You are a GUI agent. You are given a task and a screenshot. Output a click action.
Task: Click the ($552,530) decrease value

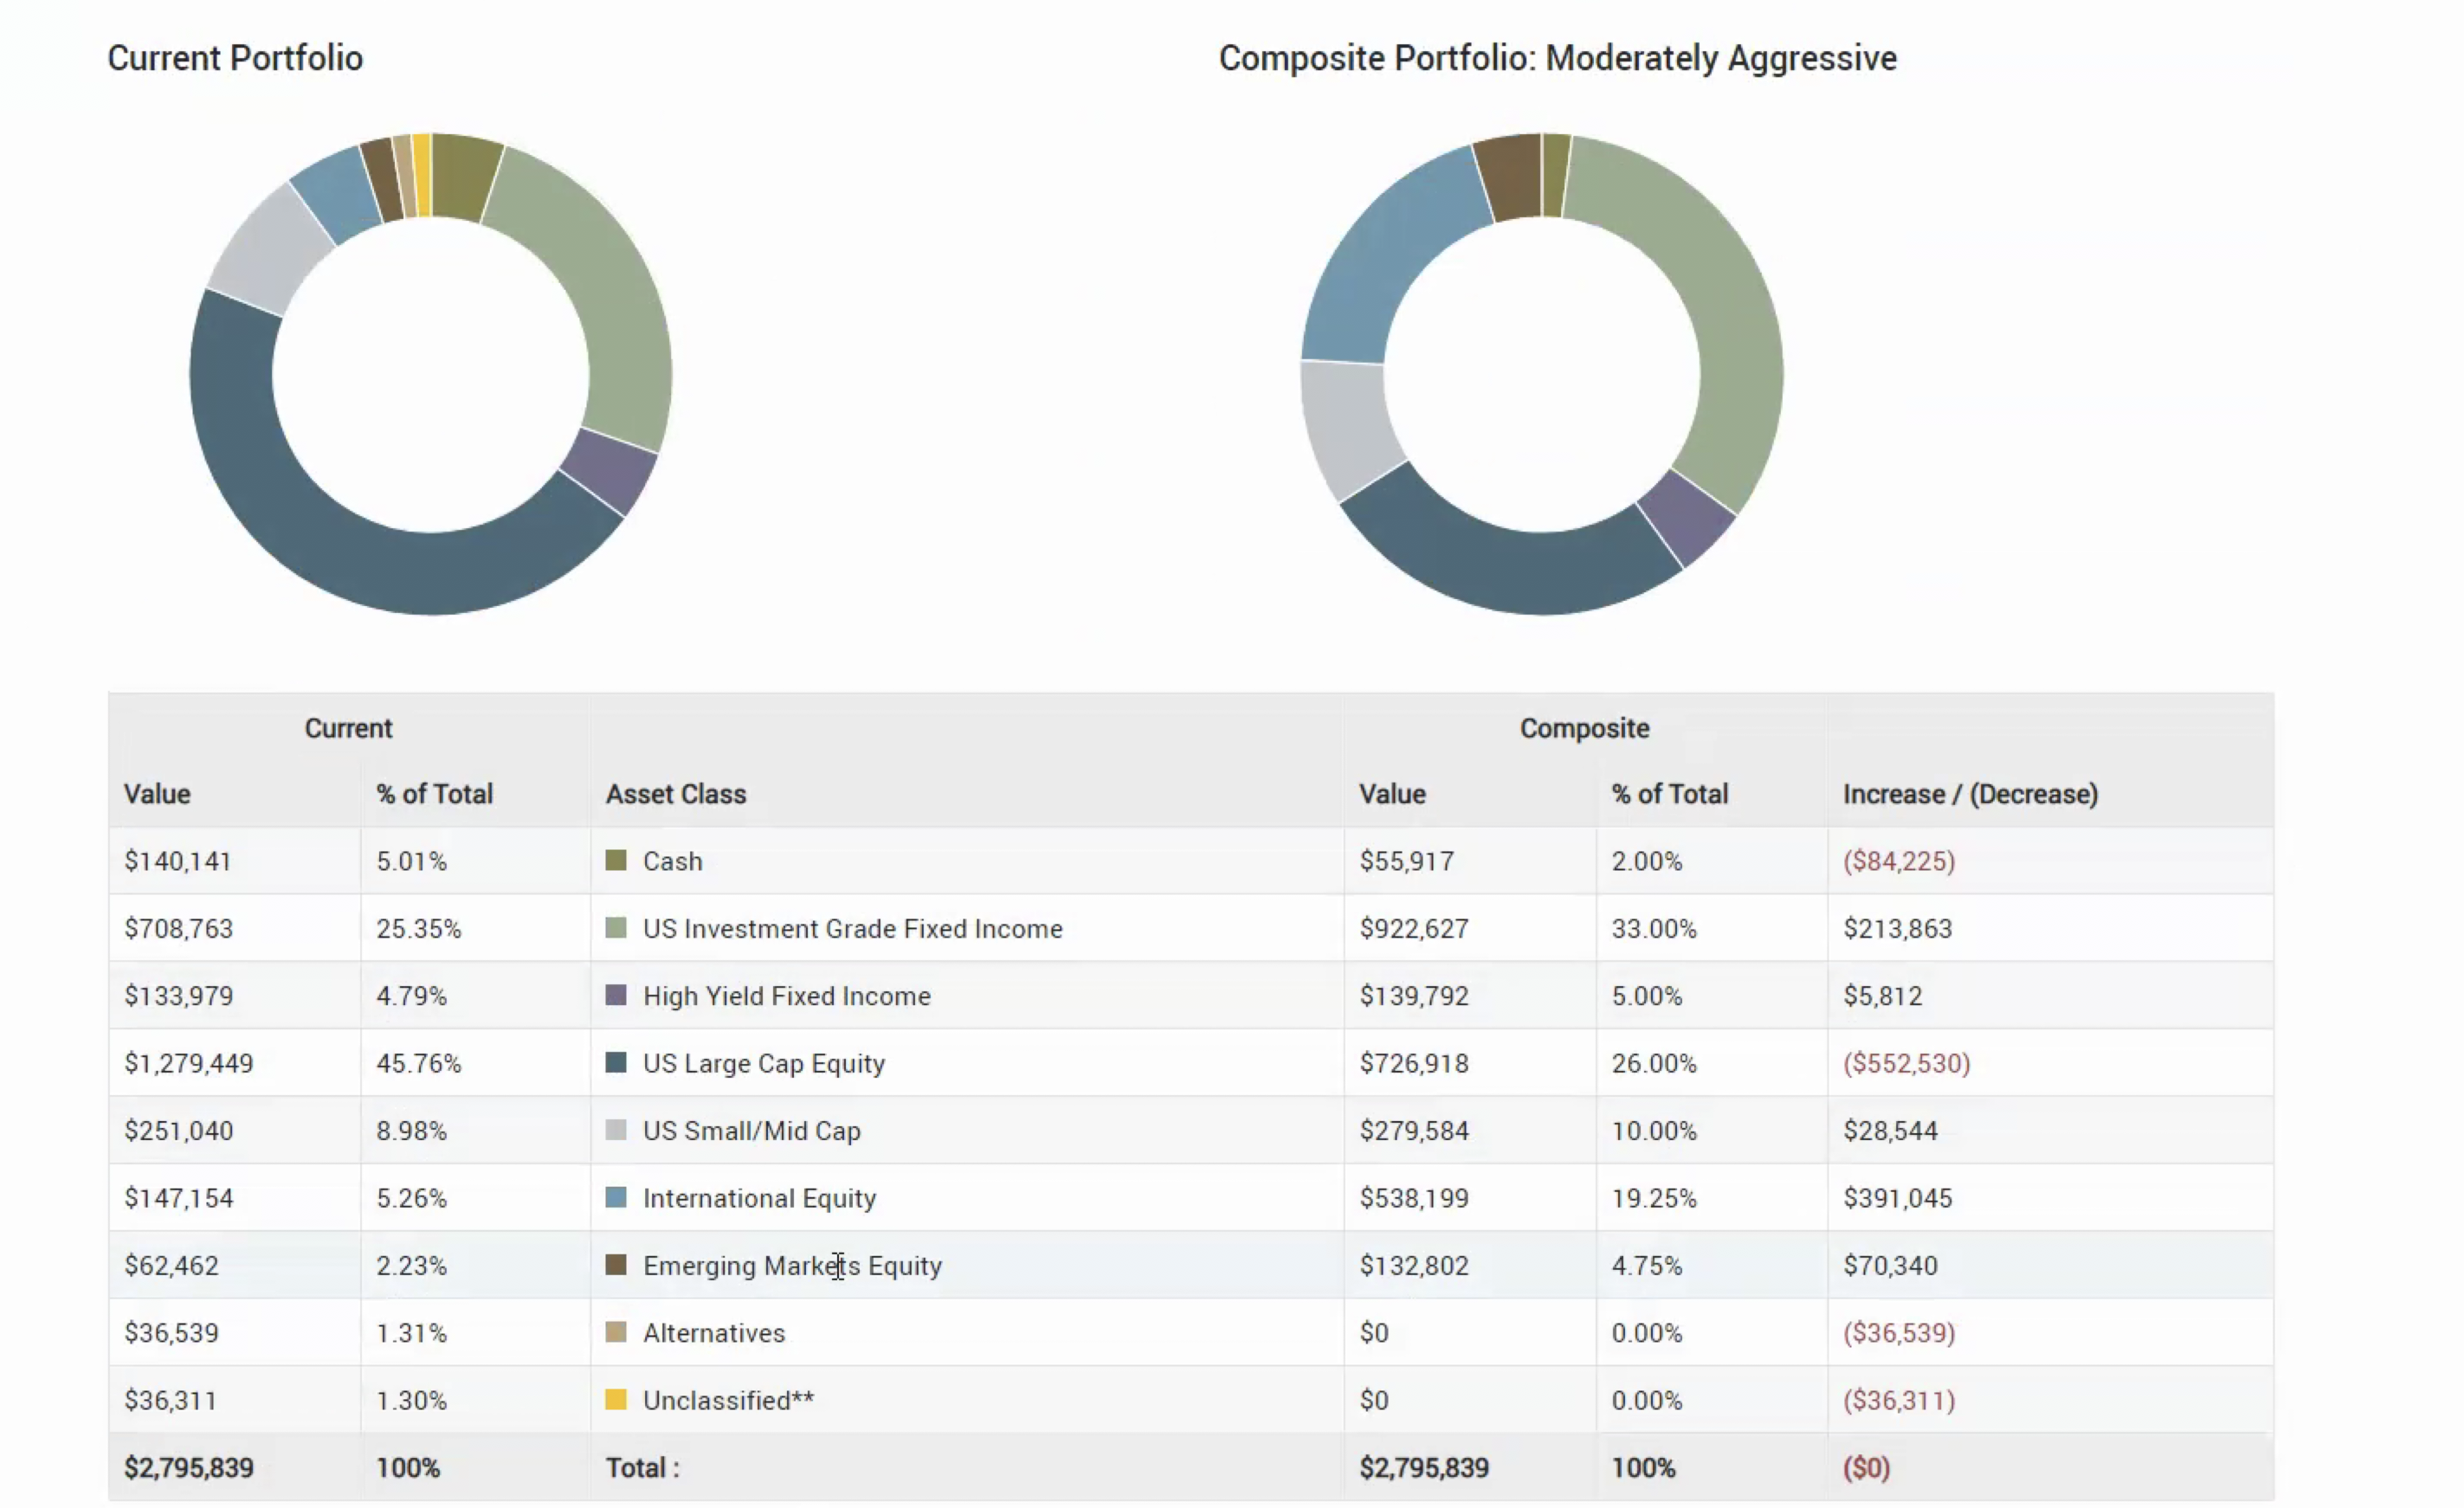tap(1906, 1063)
